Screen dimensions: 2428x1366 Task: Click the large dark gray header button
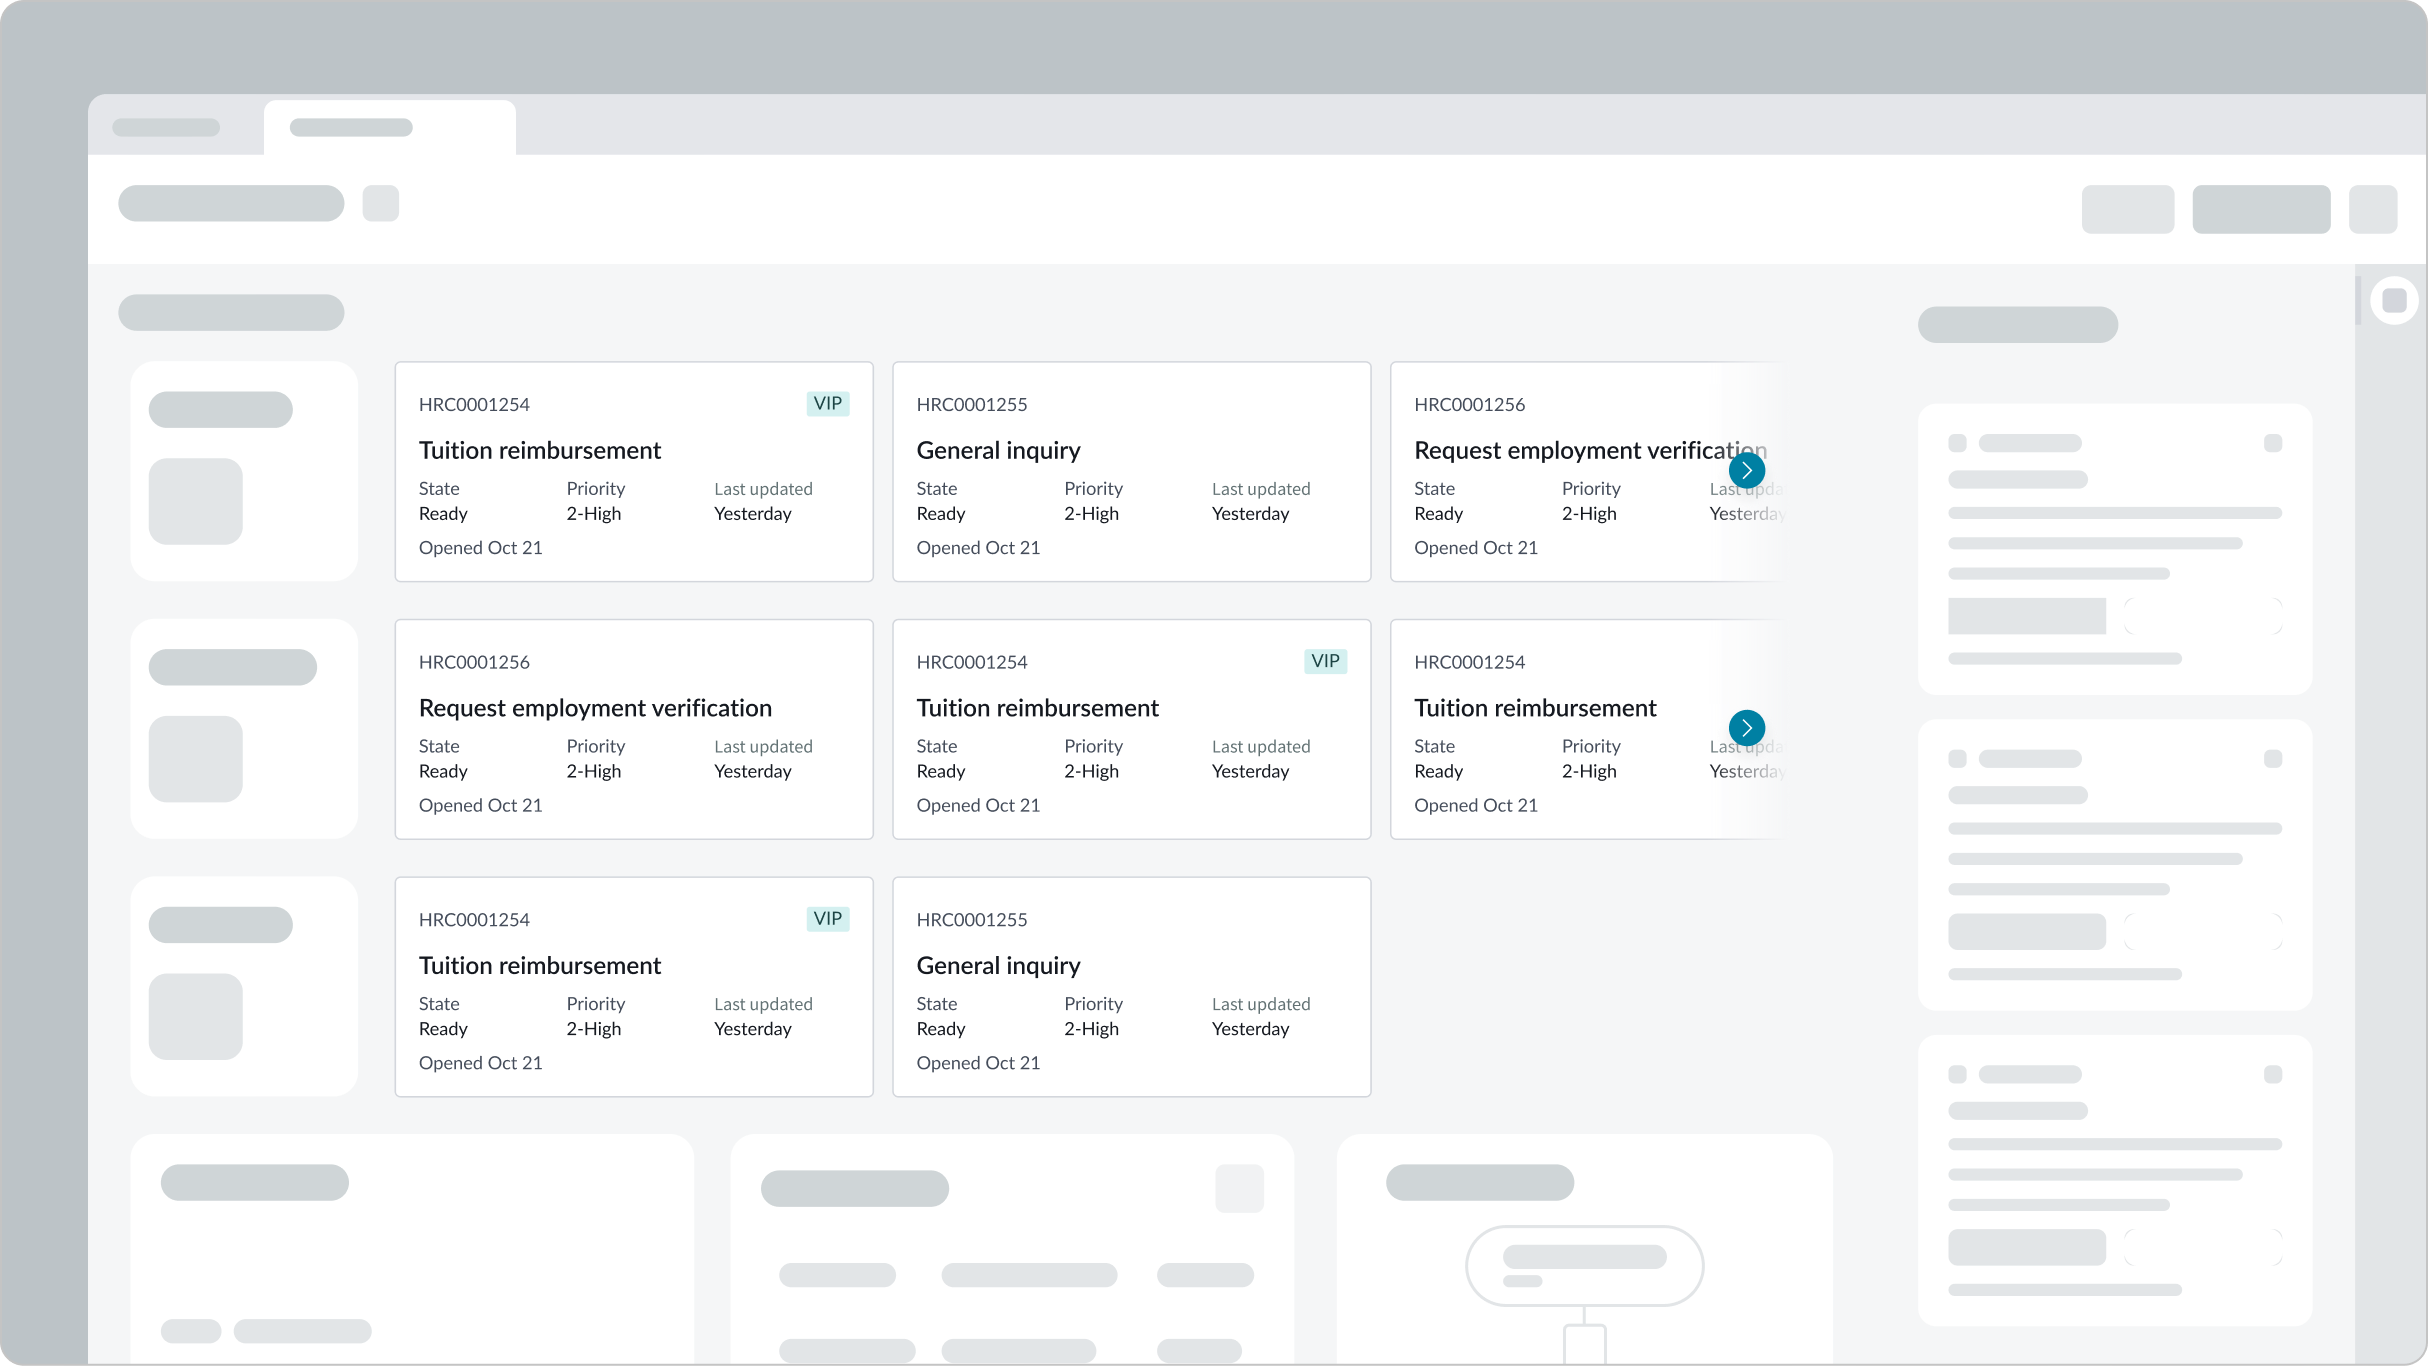(x=2260, y=209)
